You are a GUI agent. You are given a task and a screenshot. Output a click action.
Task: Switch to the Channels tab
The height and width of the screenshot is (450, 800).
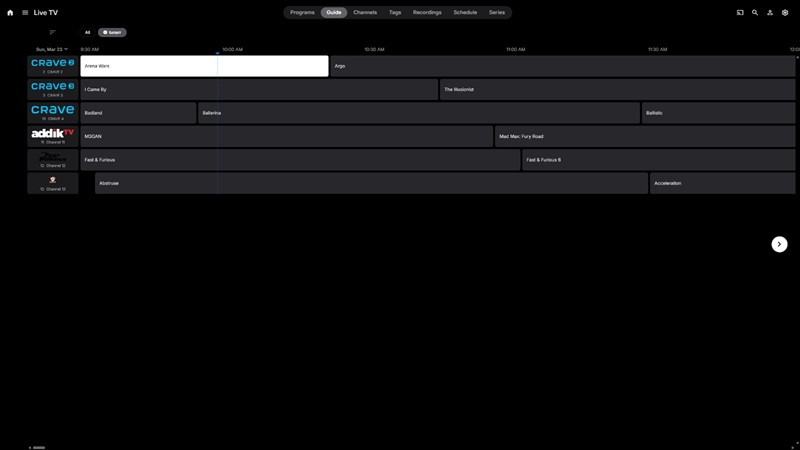point(365,12)
